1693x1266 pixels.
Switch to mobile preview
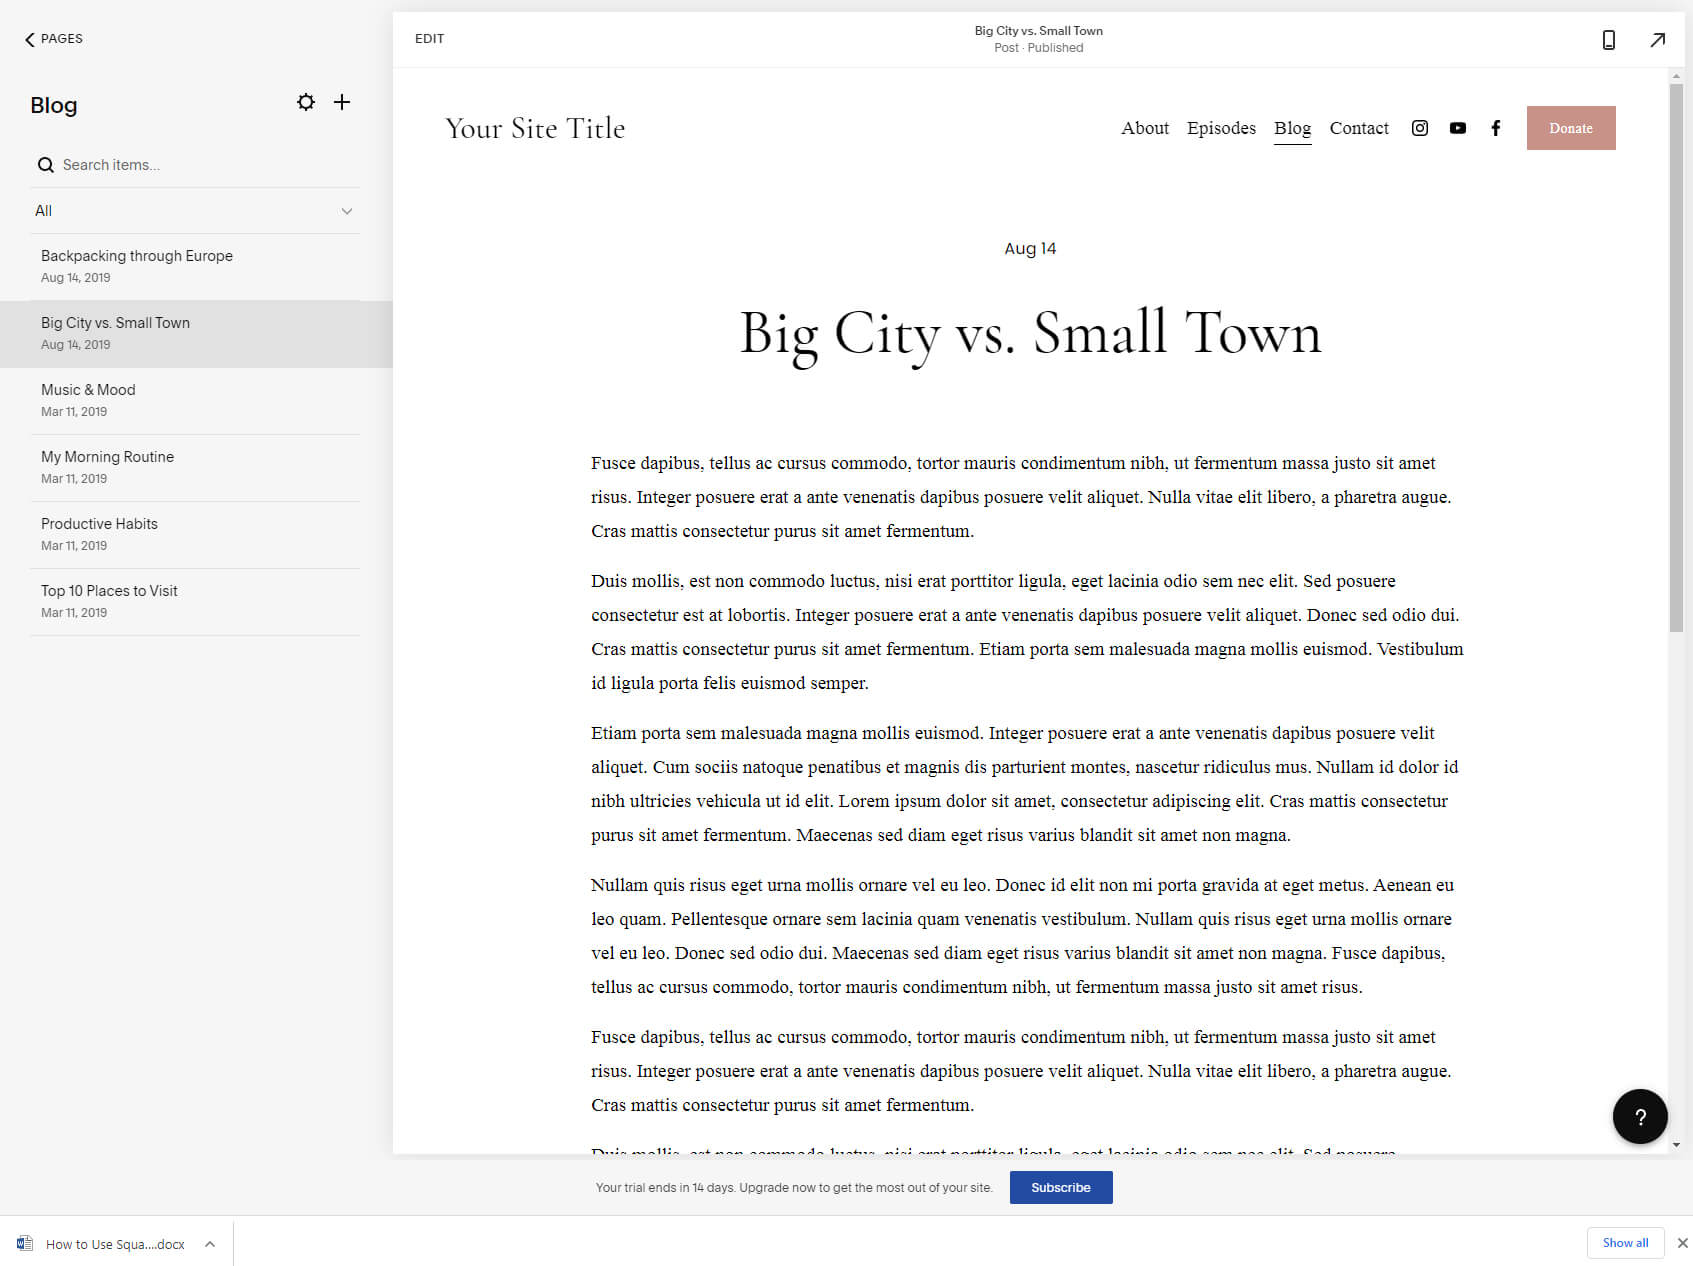tap(1608, 39)
